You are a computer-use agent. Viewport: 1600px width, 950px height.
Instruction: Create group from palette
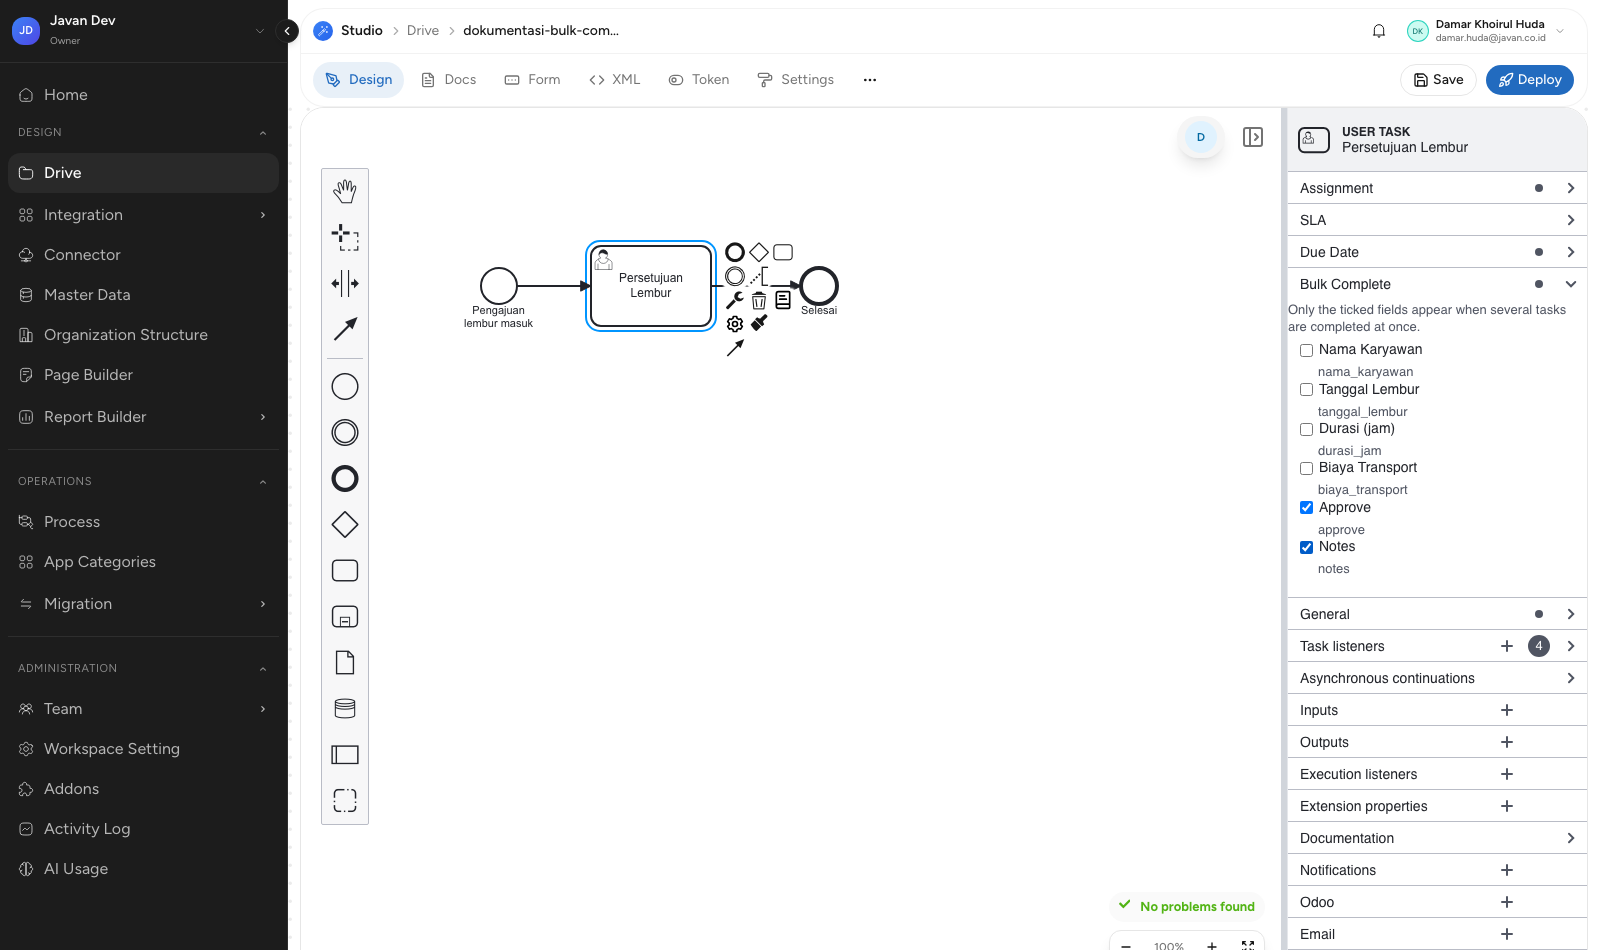tap(345, 800)
